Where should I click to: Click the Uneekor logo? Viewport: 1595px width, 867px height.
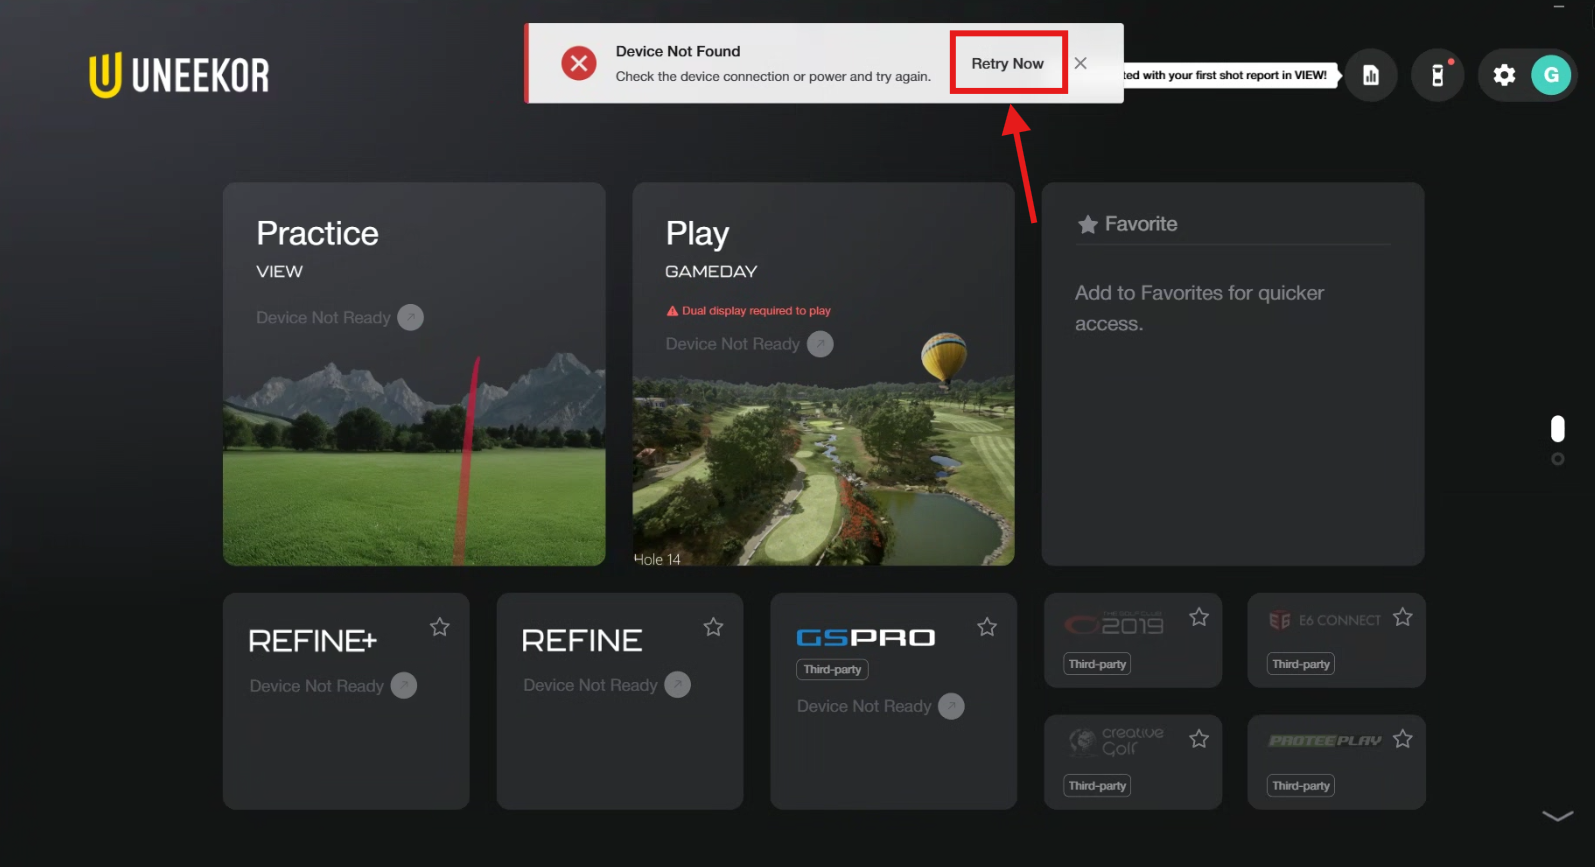click(179, 75)
